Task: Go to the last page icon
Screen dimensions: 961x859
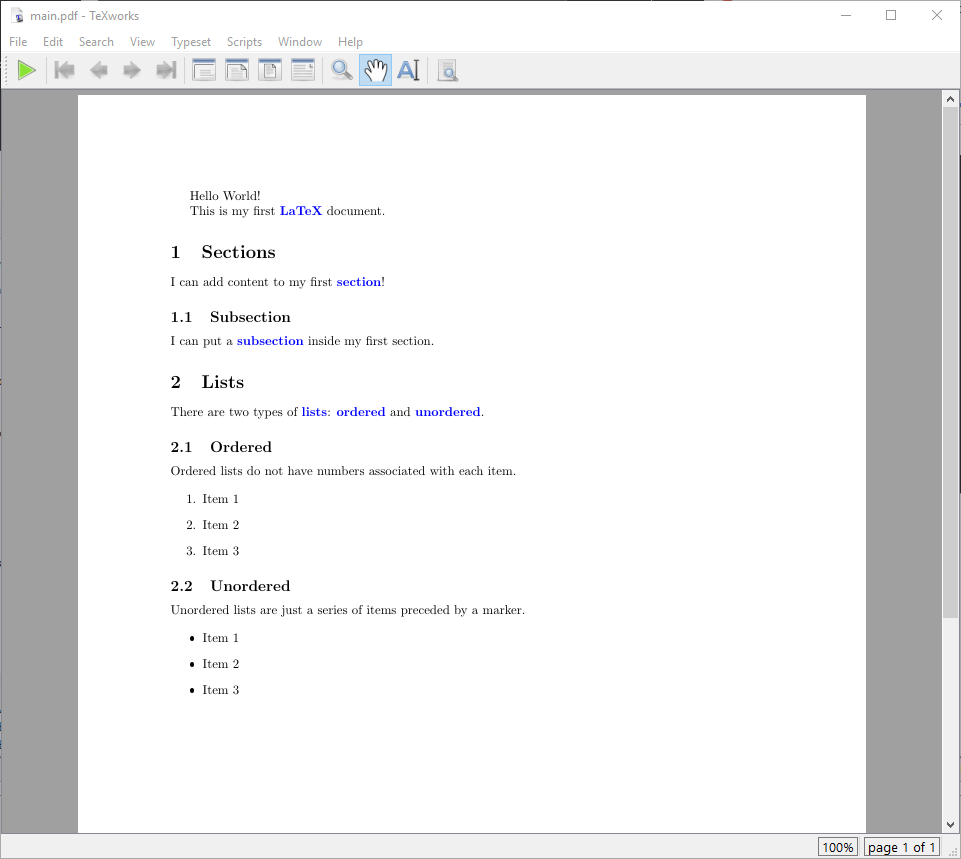Action: (x=165, y=70)
